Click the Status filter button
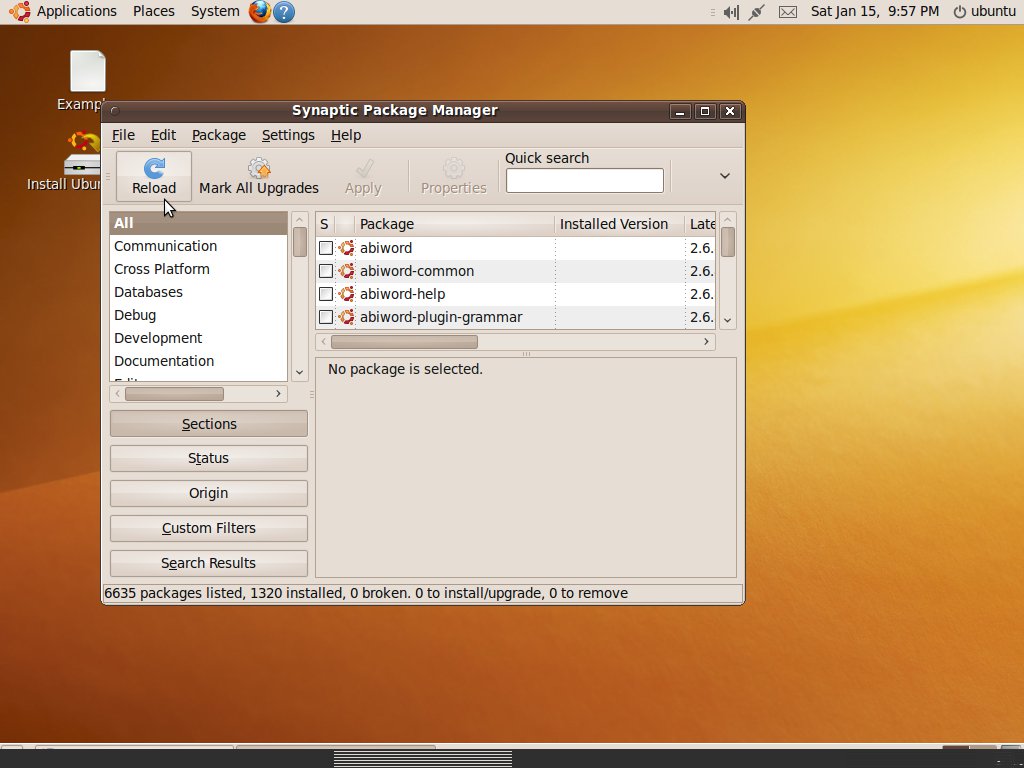Viewport: 1024px width, 768px height. coord(209,458)
